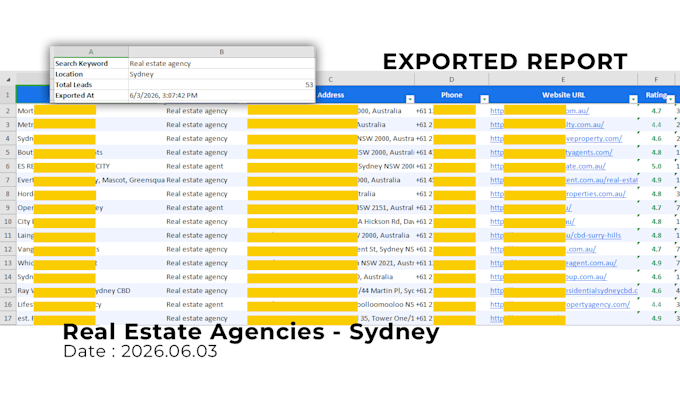Select row 1 header number
The image size is (680, 409).
click(x=8, y=95)
